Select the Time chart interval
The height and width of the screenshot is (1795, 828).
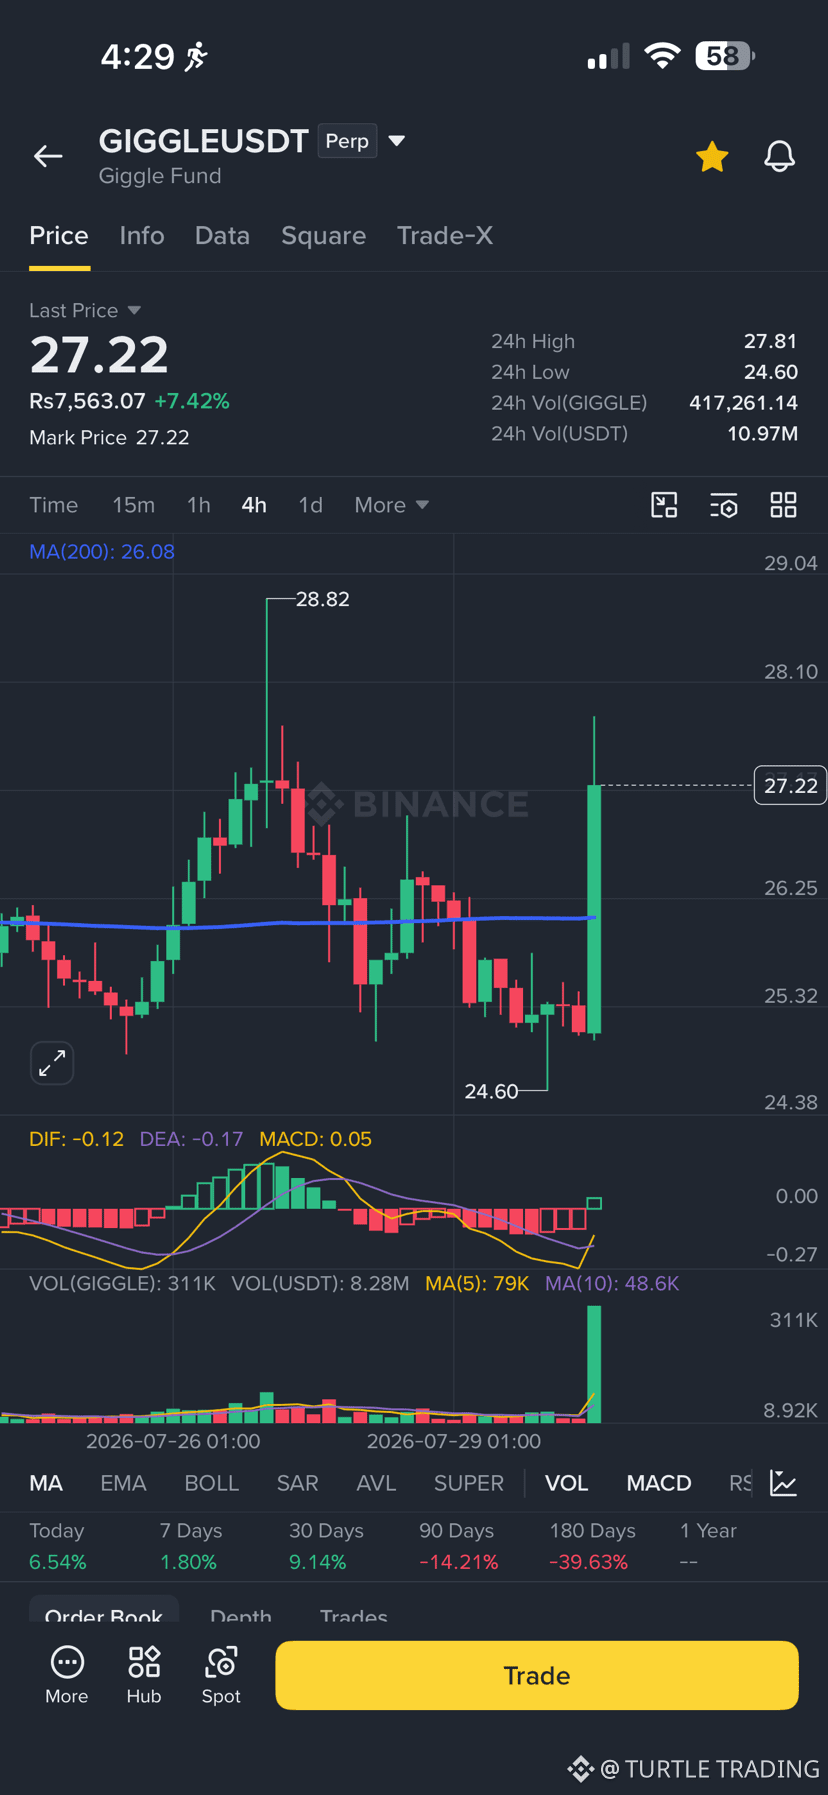54,505
